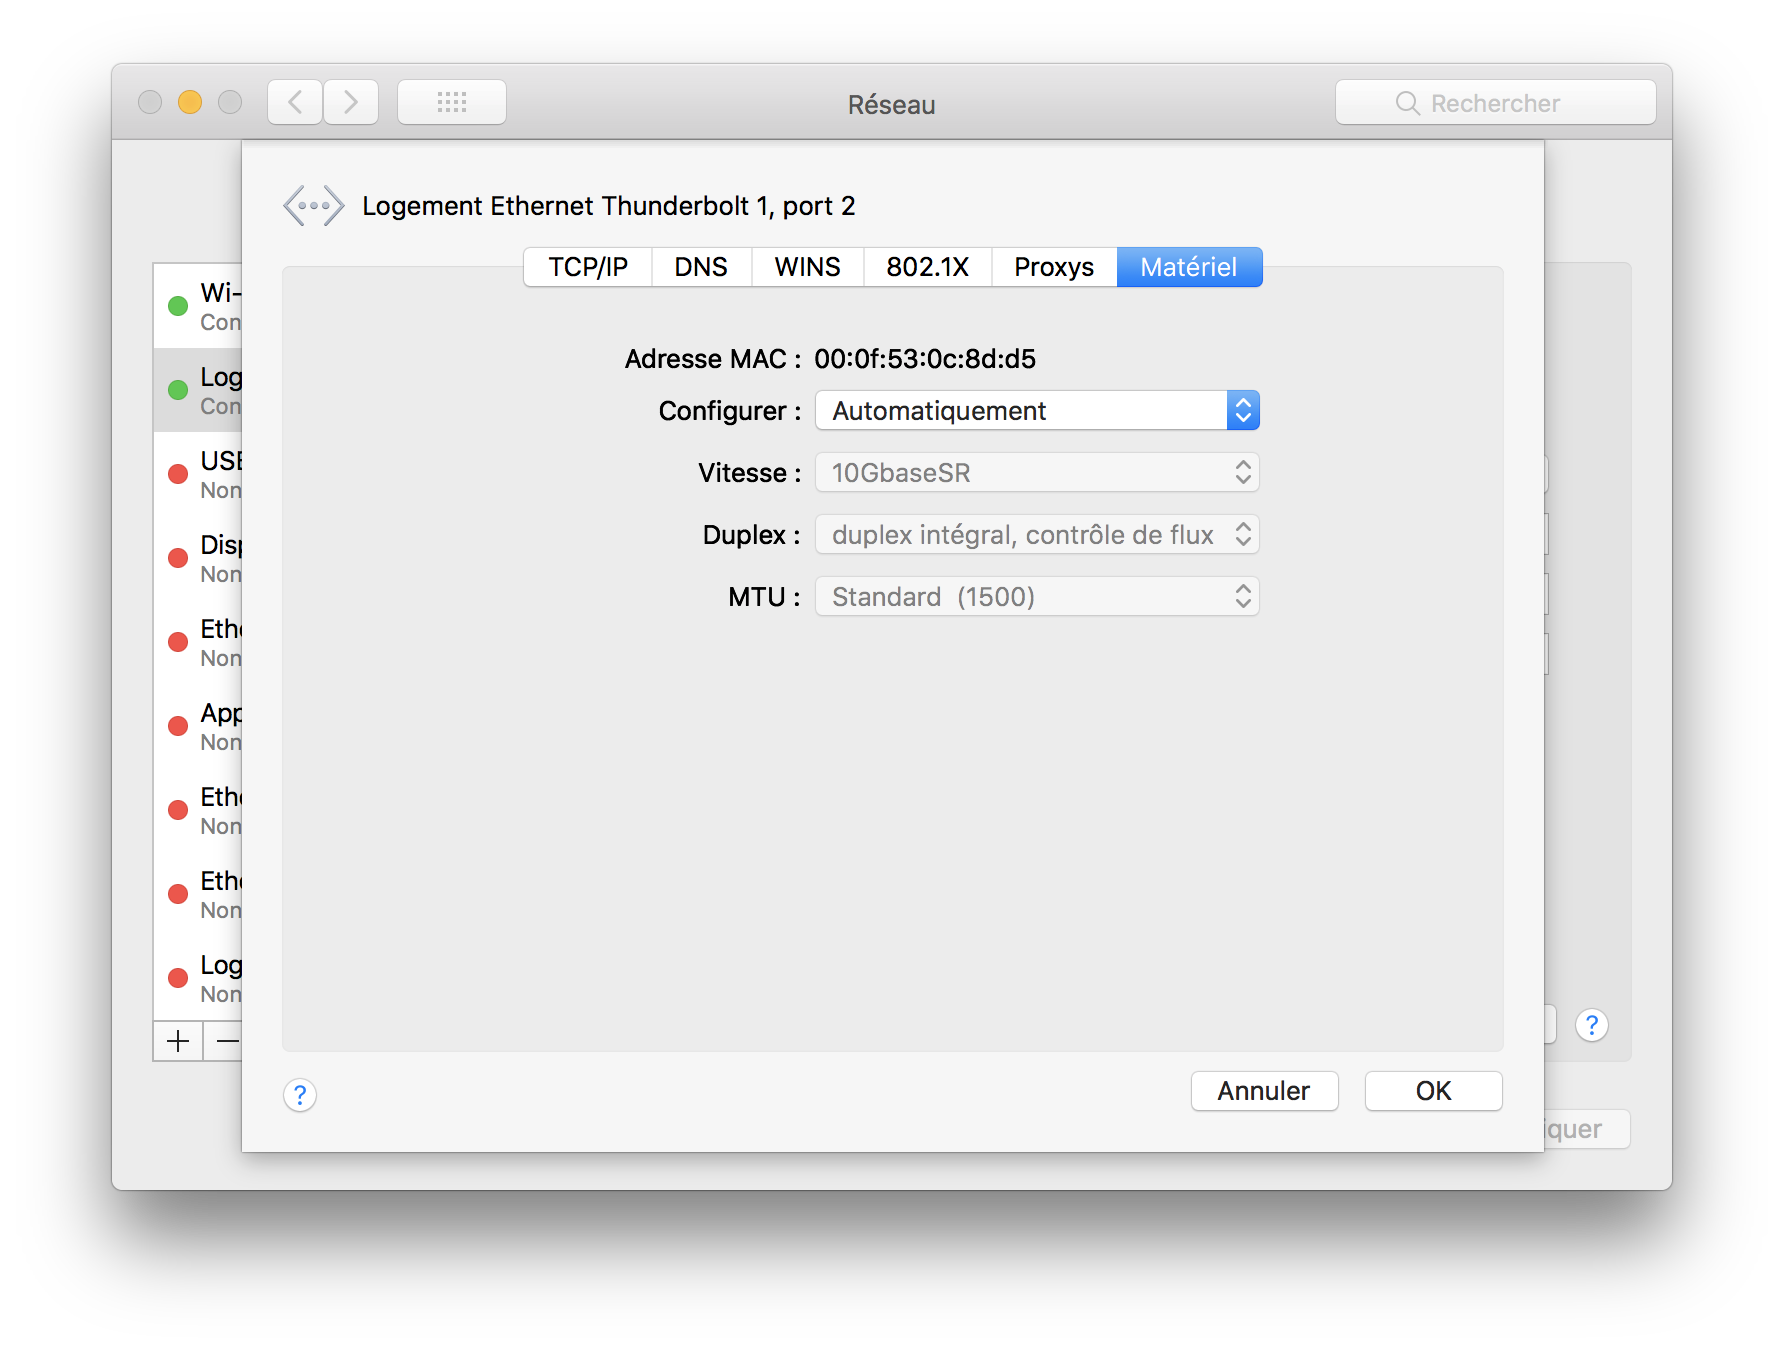Select the Wi- service in the sidebar

pos(198,306)
